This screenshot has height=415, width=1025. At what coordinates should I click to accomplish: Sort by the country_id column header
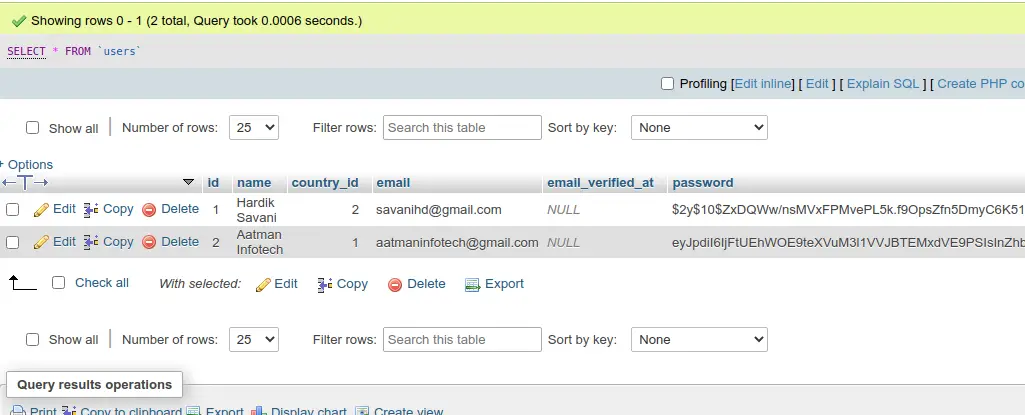coord(325,183)
